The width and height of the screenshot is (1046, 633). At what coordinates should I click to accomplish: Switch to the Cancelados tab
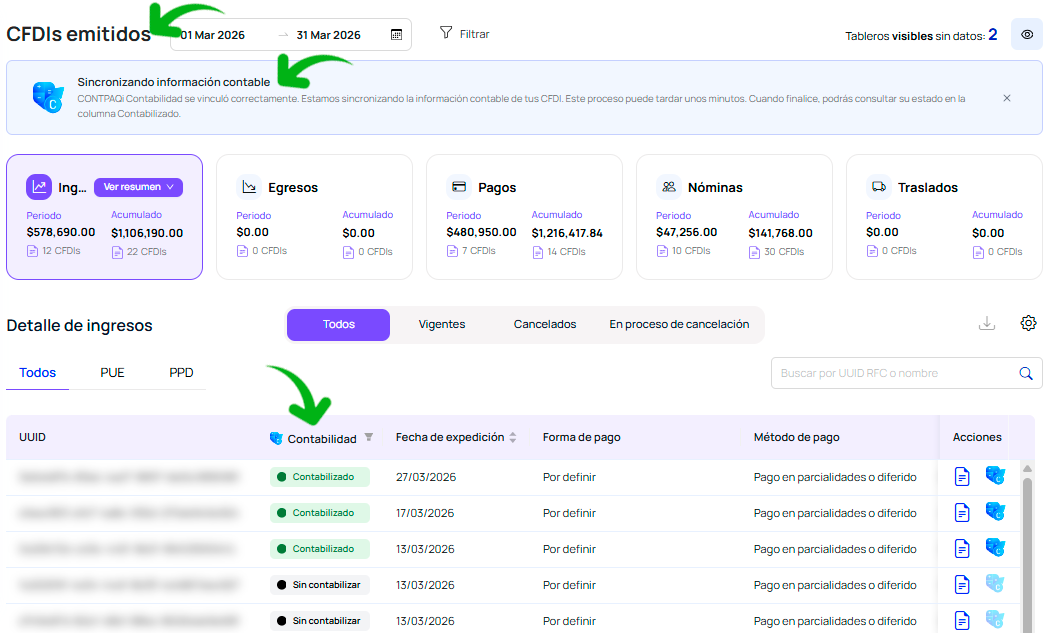544,324
